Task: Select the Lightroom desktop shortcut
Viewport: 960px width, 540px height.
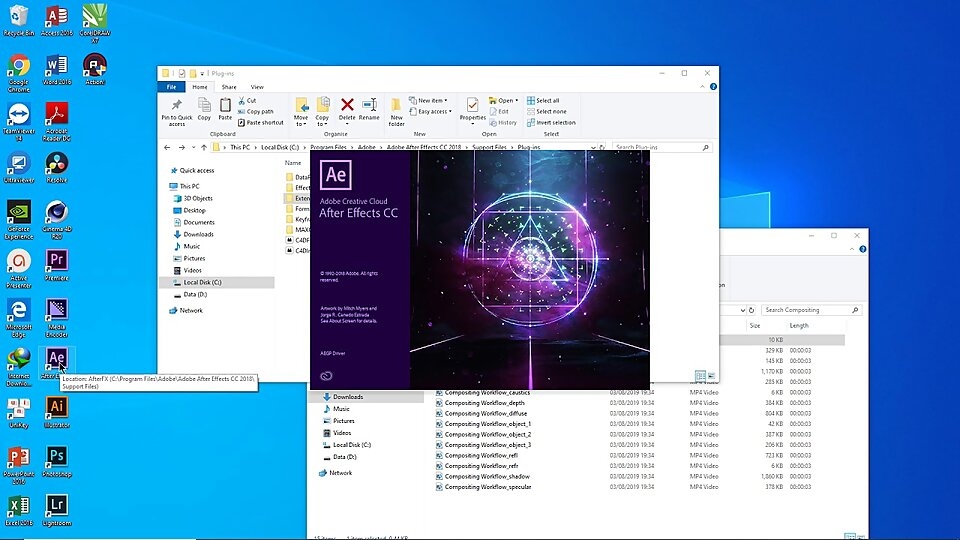Action: tap(56, 511)
